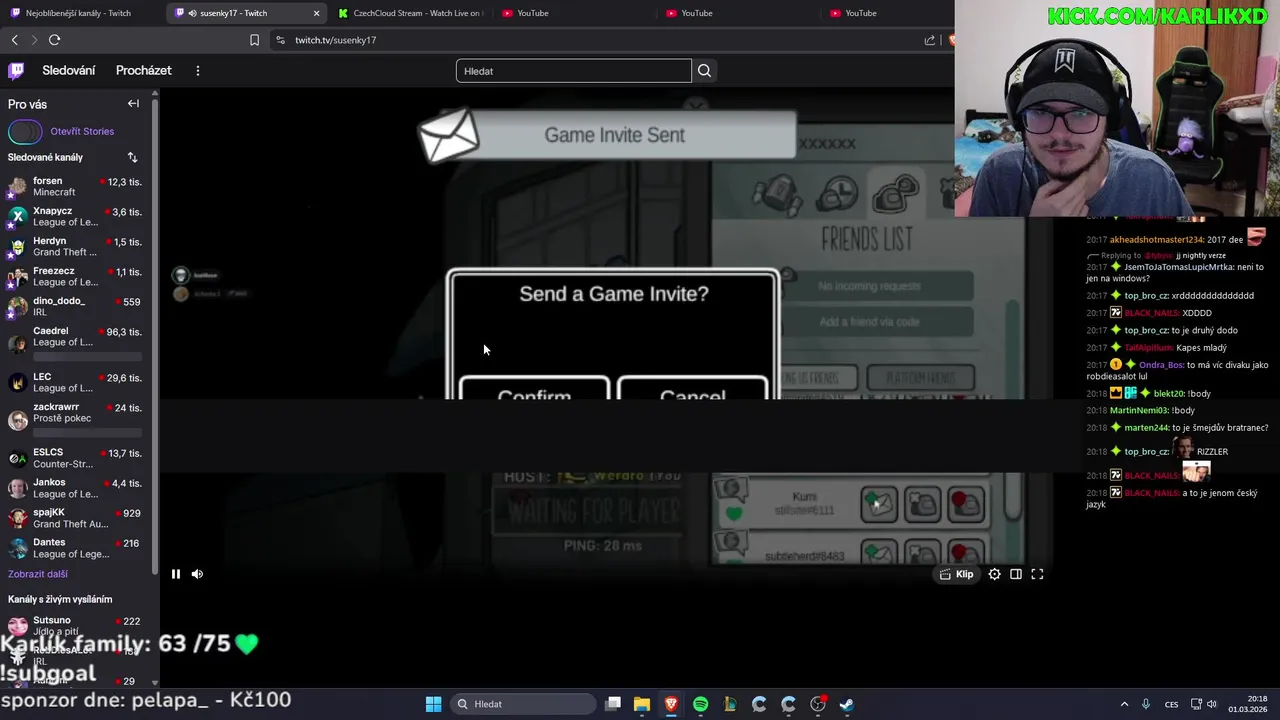Create a clip with Klip button
Screen dimensions: 1280x720
tap(957, 574)
